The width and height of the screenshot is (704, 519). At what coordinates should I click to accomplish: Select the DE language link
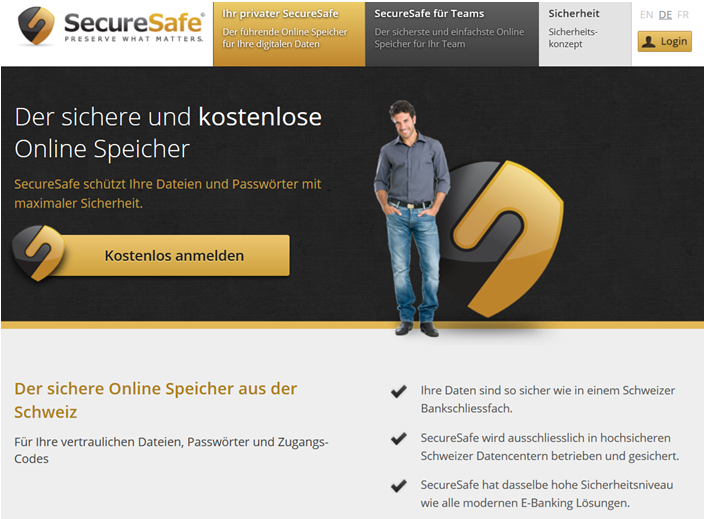tap(665, 15)
